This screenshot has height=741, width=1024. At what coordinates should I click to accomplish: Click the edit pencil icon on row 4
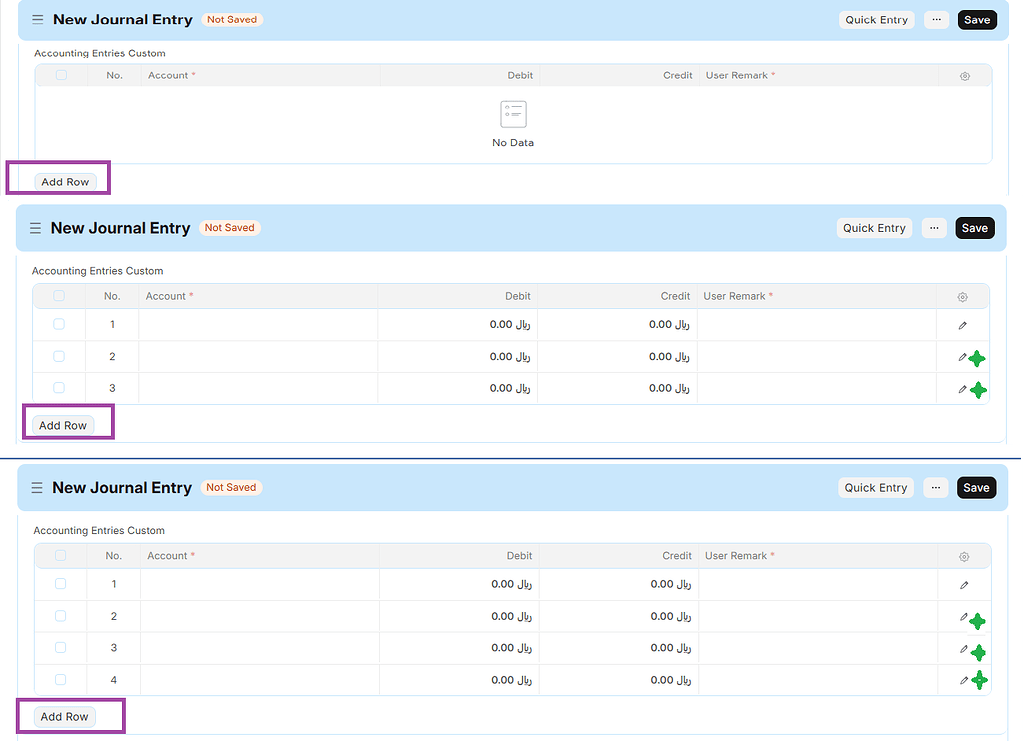[964, 680]
